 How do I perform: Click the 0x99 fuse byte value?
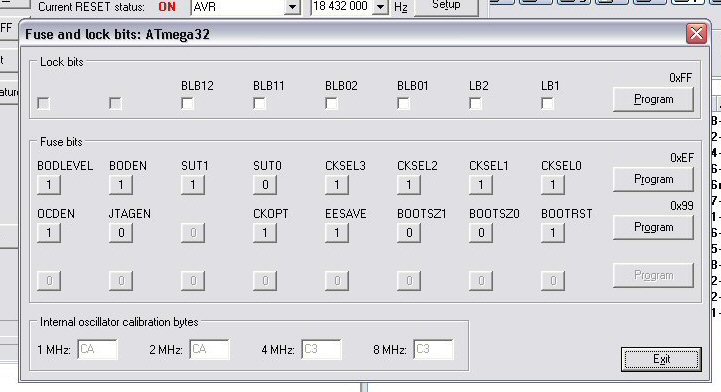681,205
